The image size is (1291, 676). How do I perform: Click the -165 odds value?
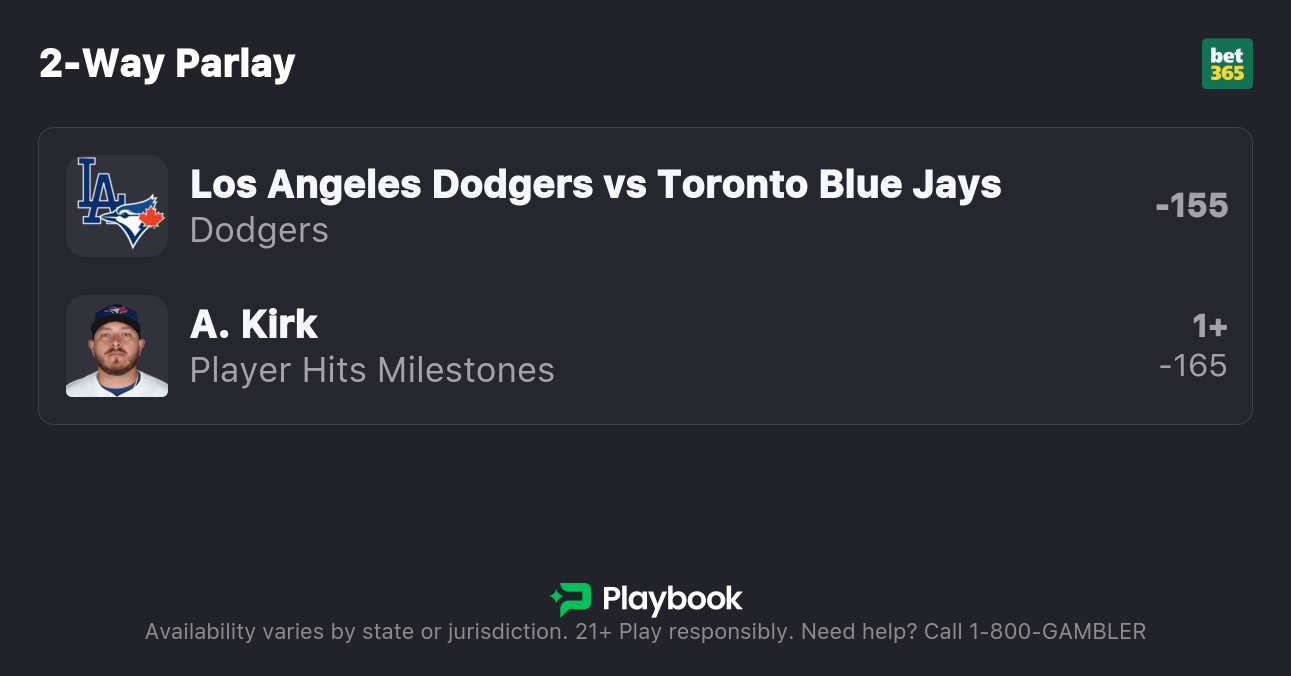[1193, 366]
